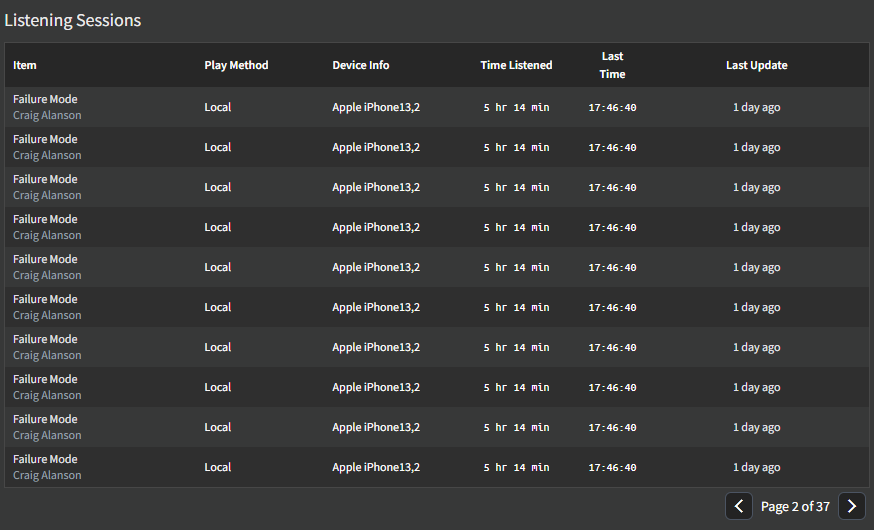Go back to the previous sessions page
This screenshot has height=530, width=874.
pos(739,506)
